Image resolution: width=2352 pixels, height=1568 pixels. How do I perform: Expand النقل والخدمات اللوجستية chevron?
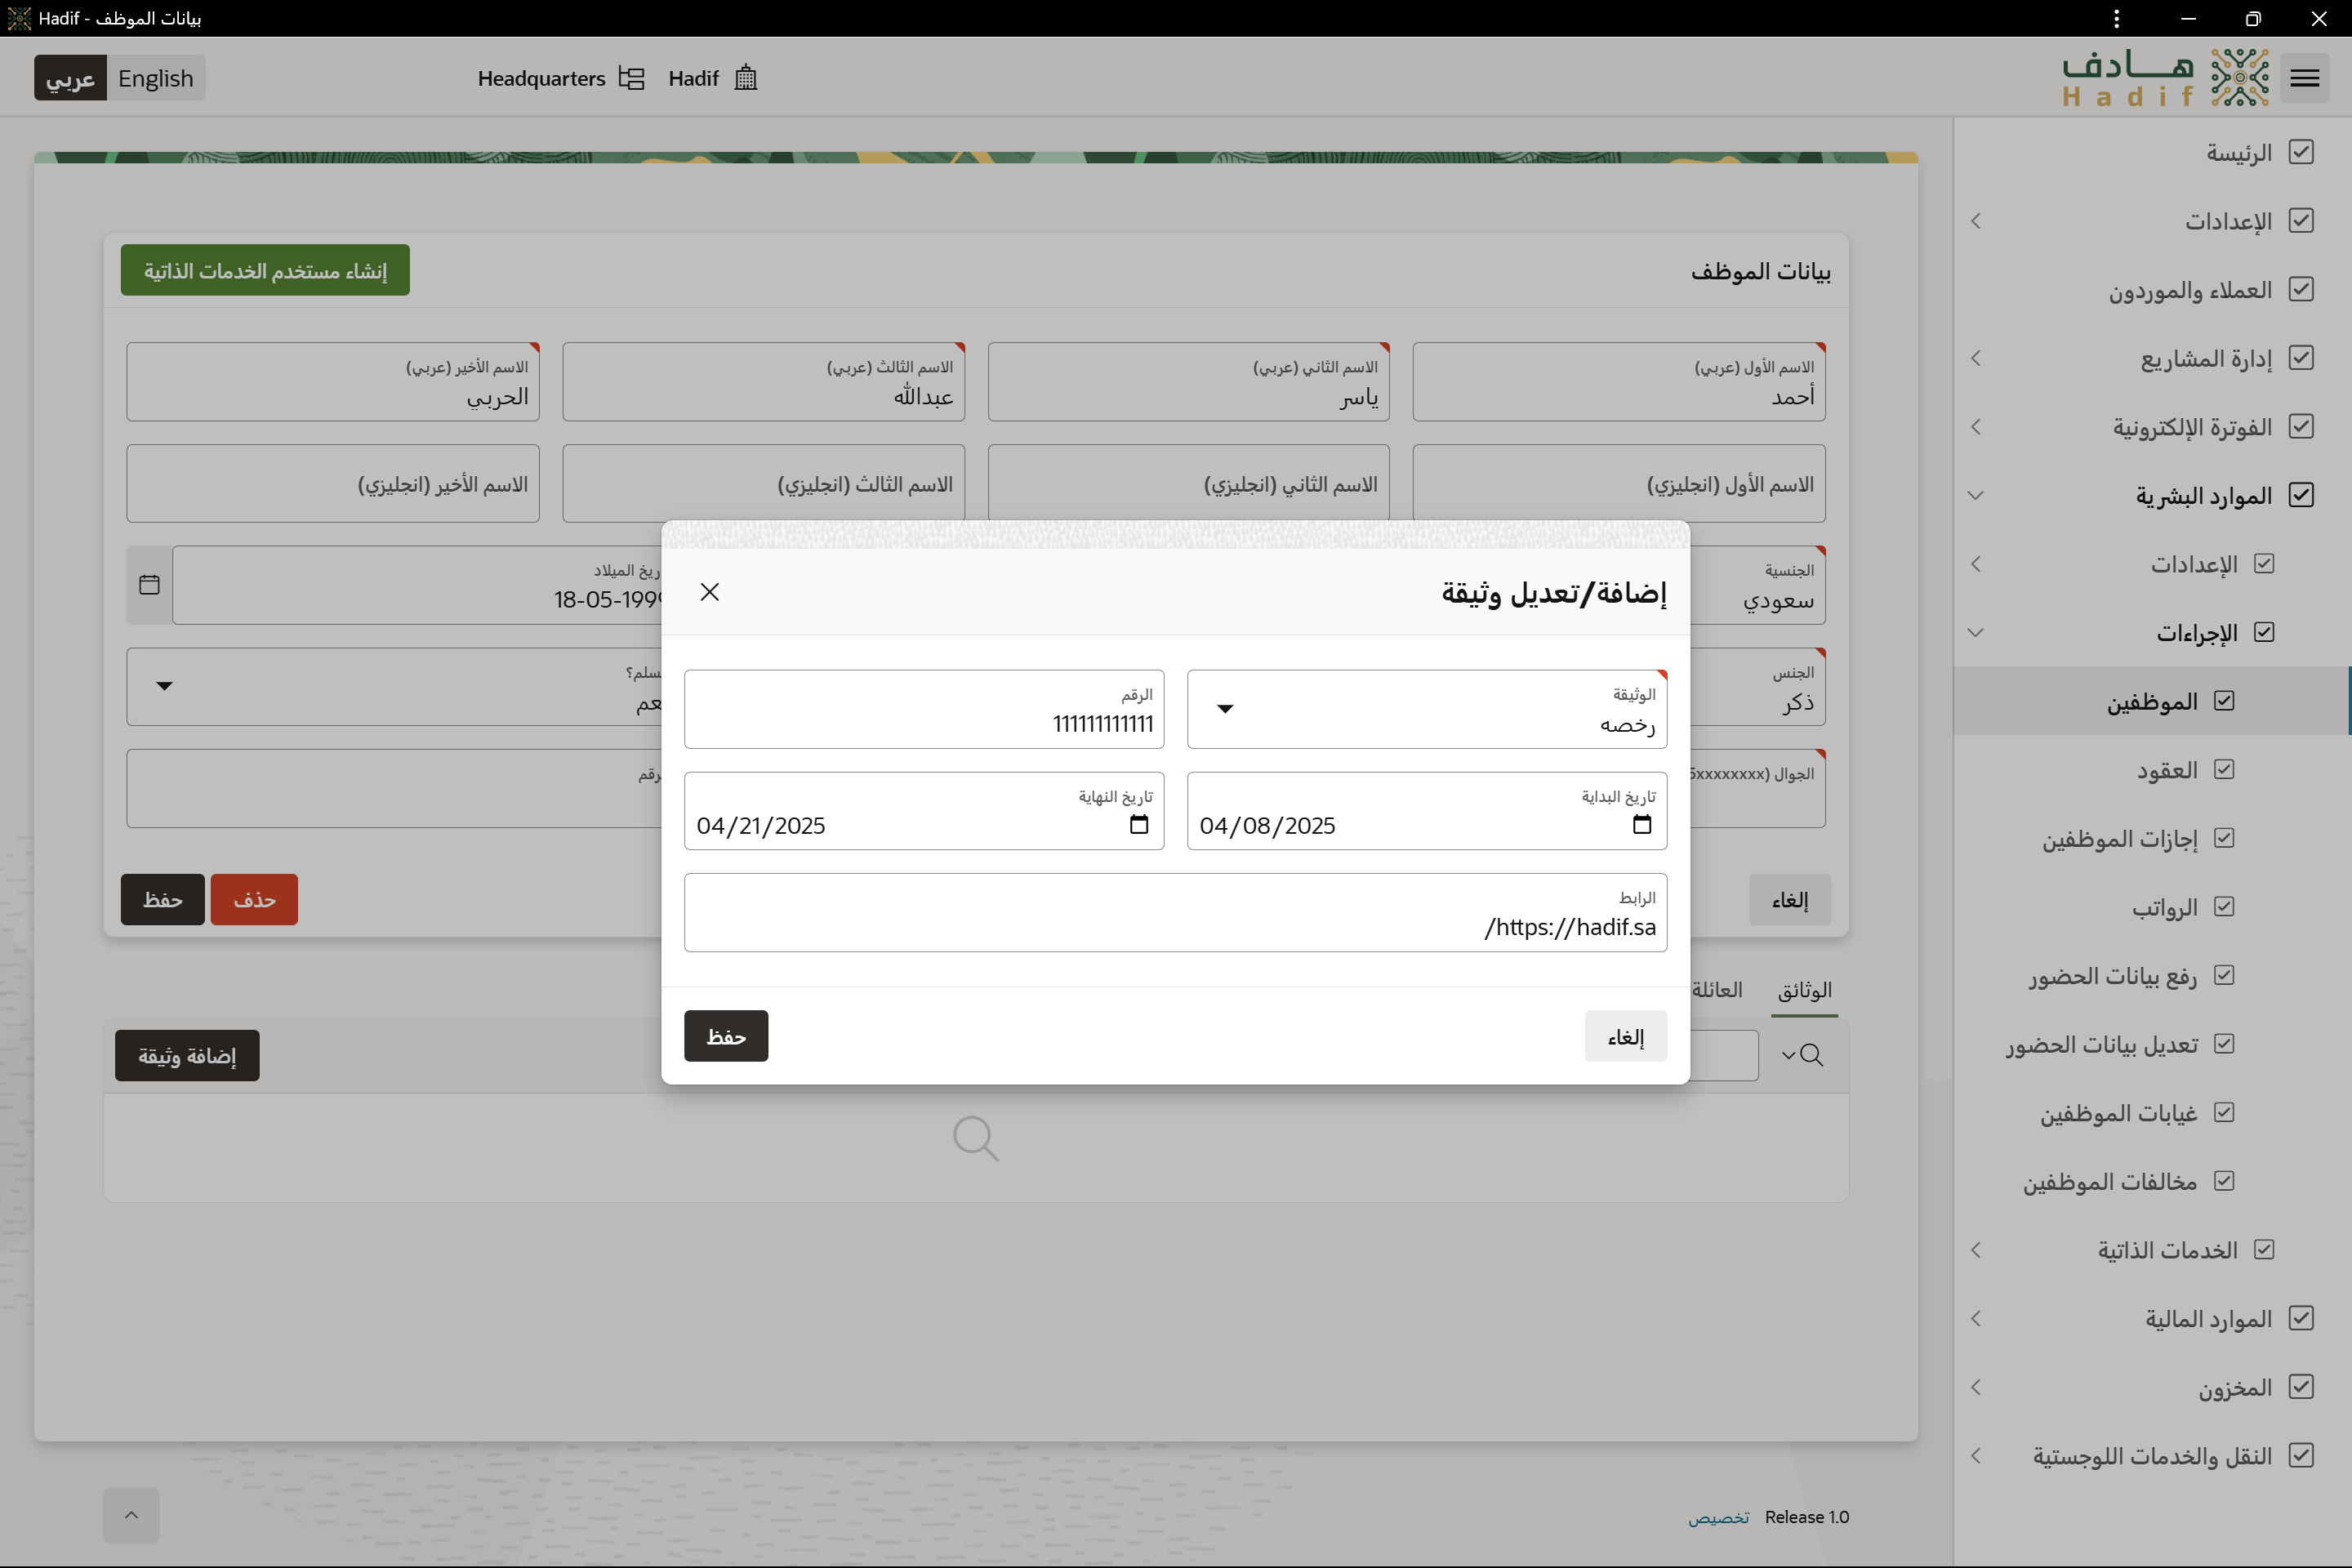pos(1975,1456)
